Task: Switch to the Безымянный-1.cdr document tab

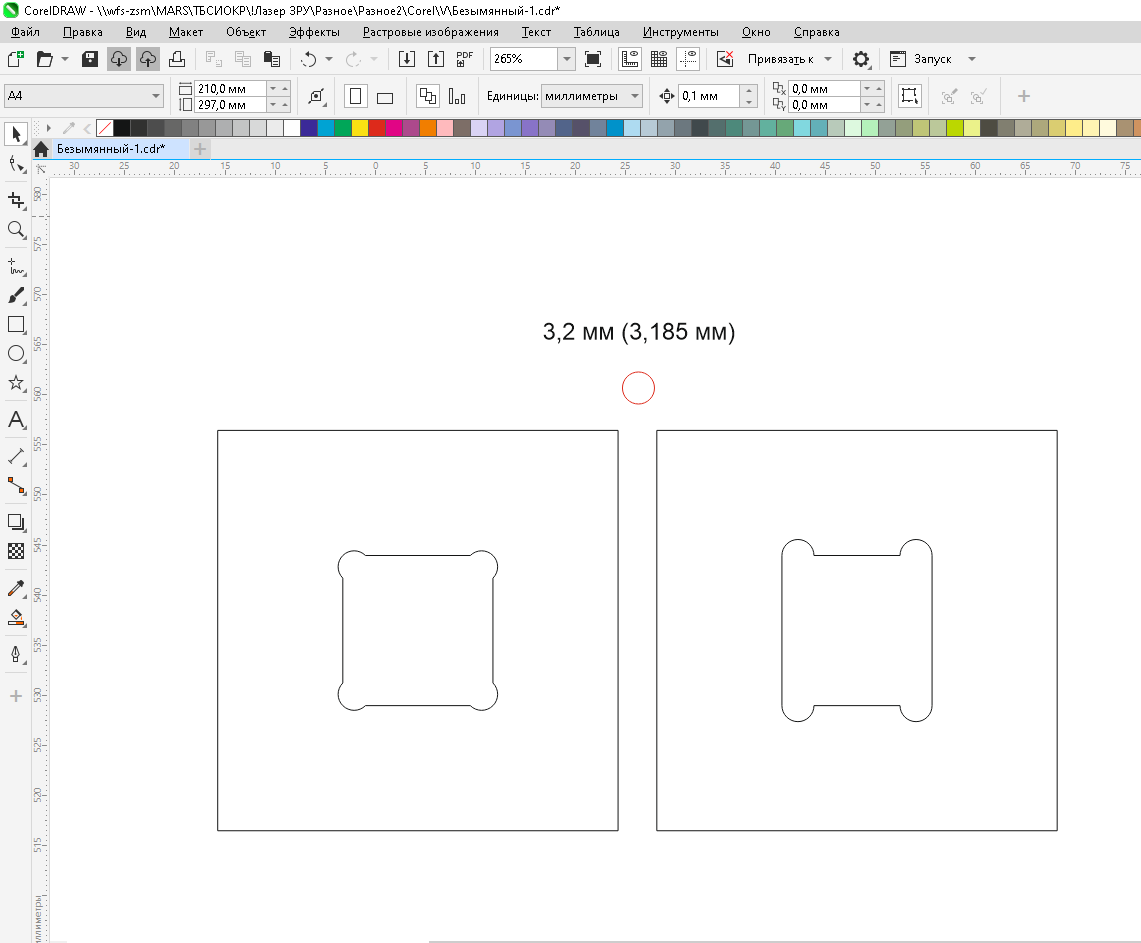Action: 111,149
